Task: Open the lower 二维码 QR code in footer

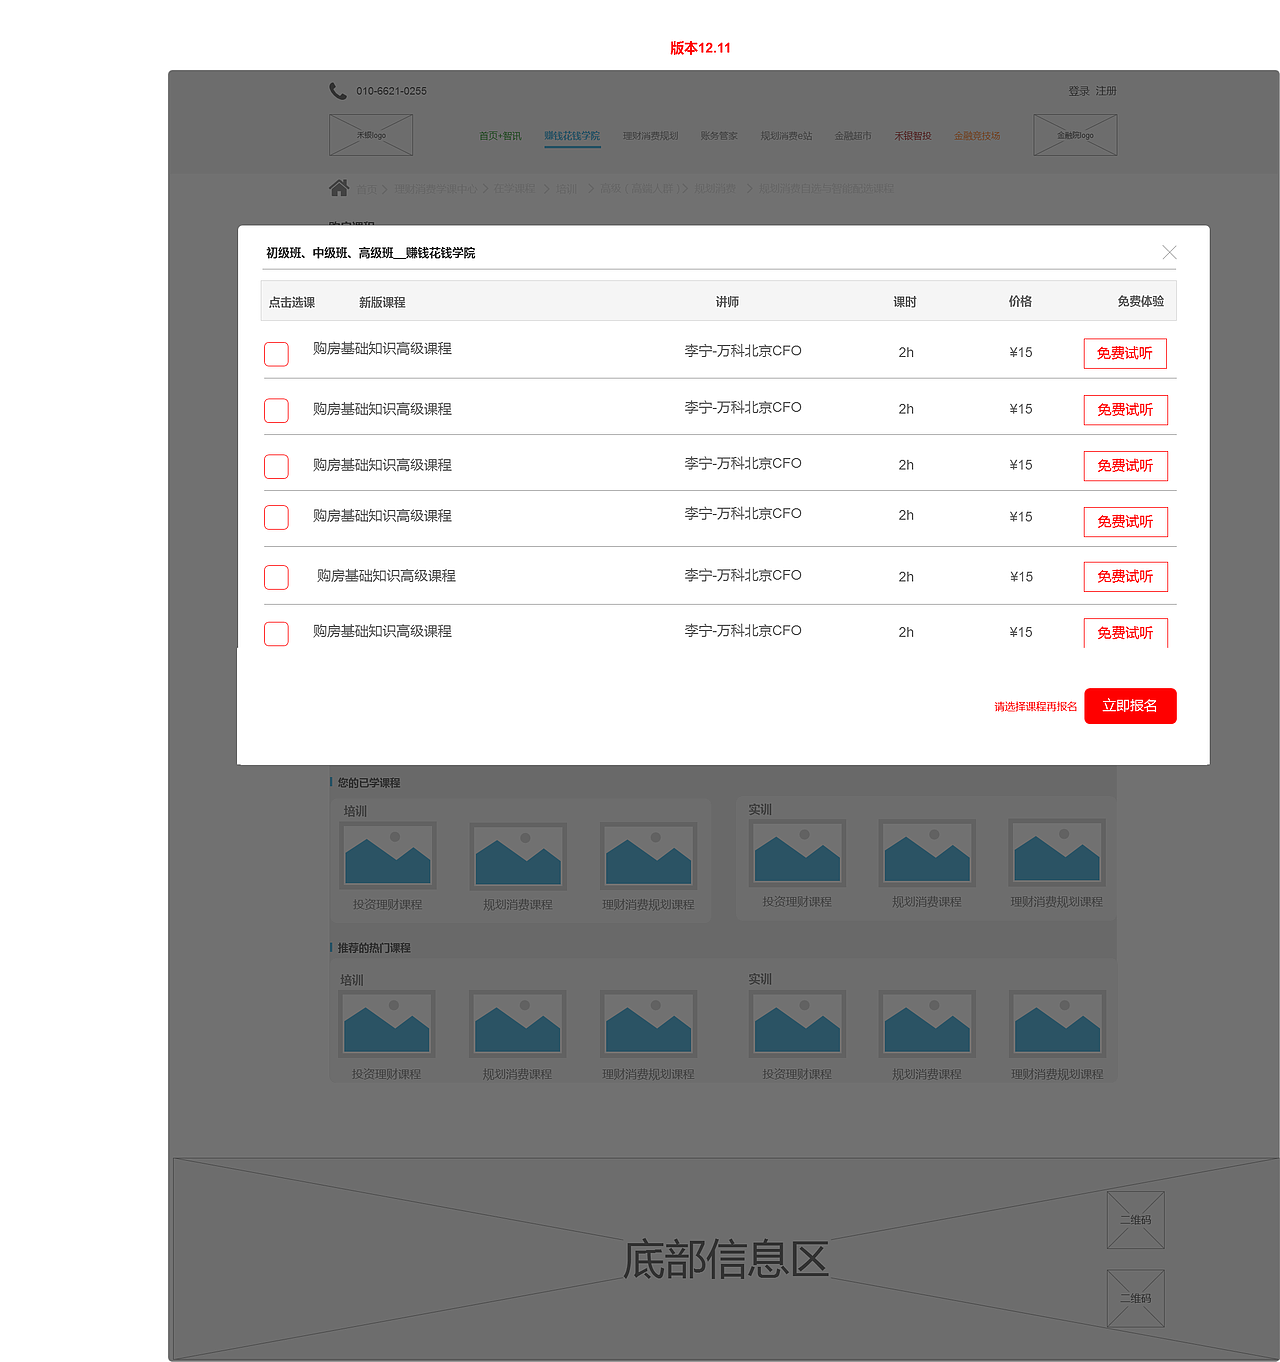Action: point(1135,1297)
